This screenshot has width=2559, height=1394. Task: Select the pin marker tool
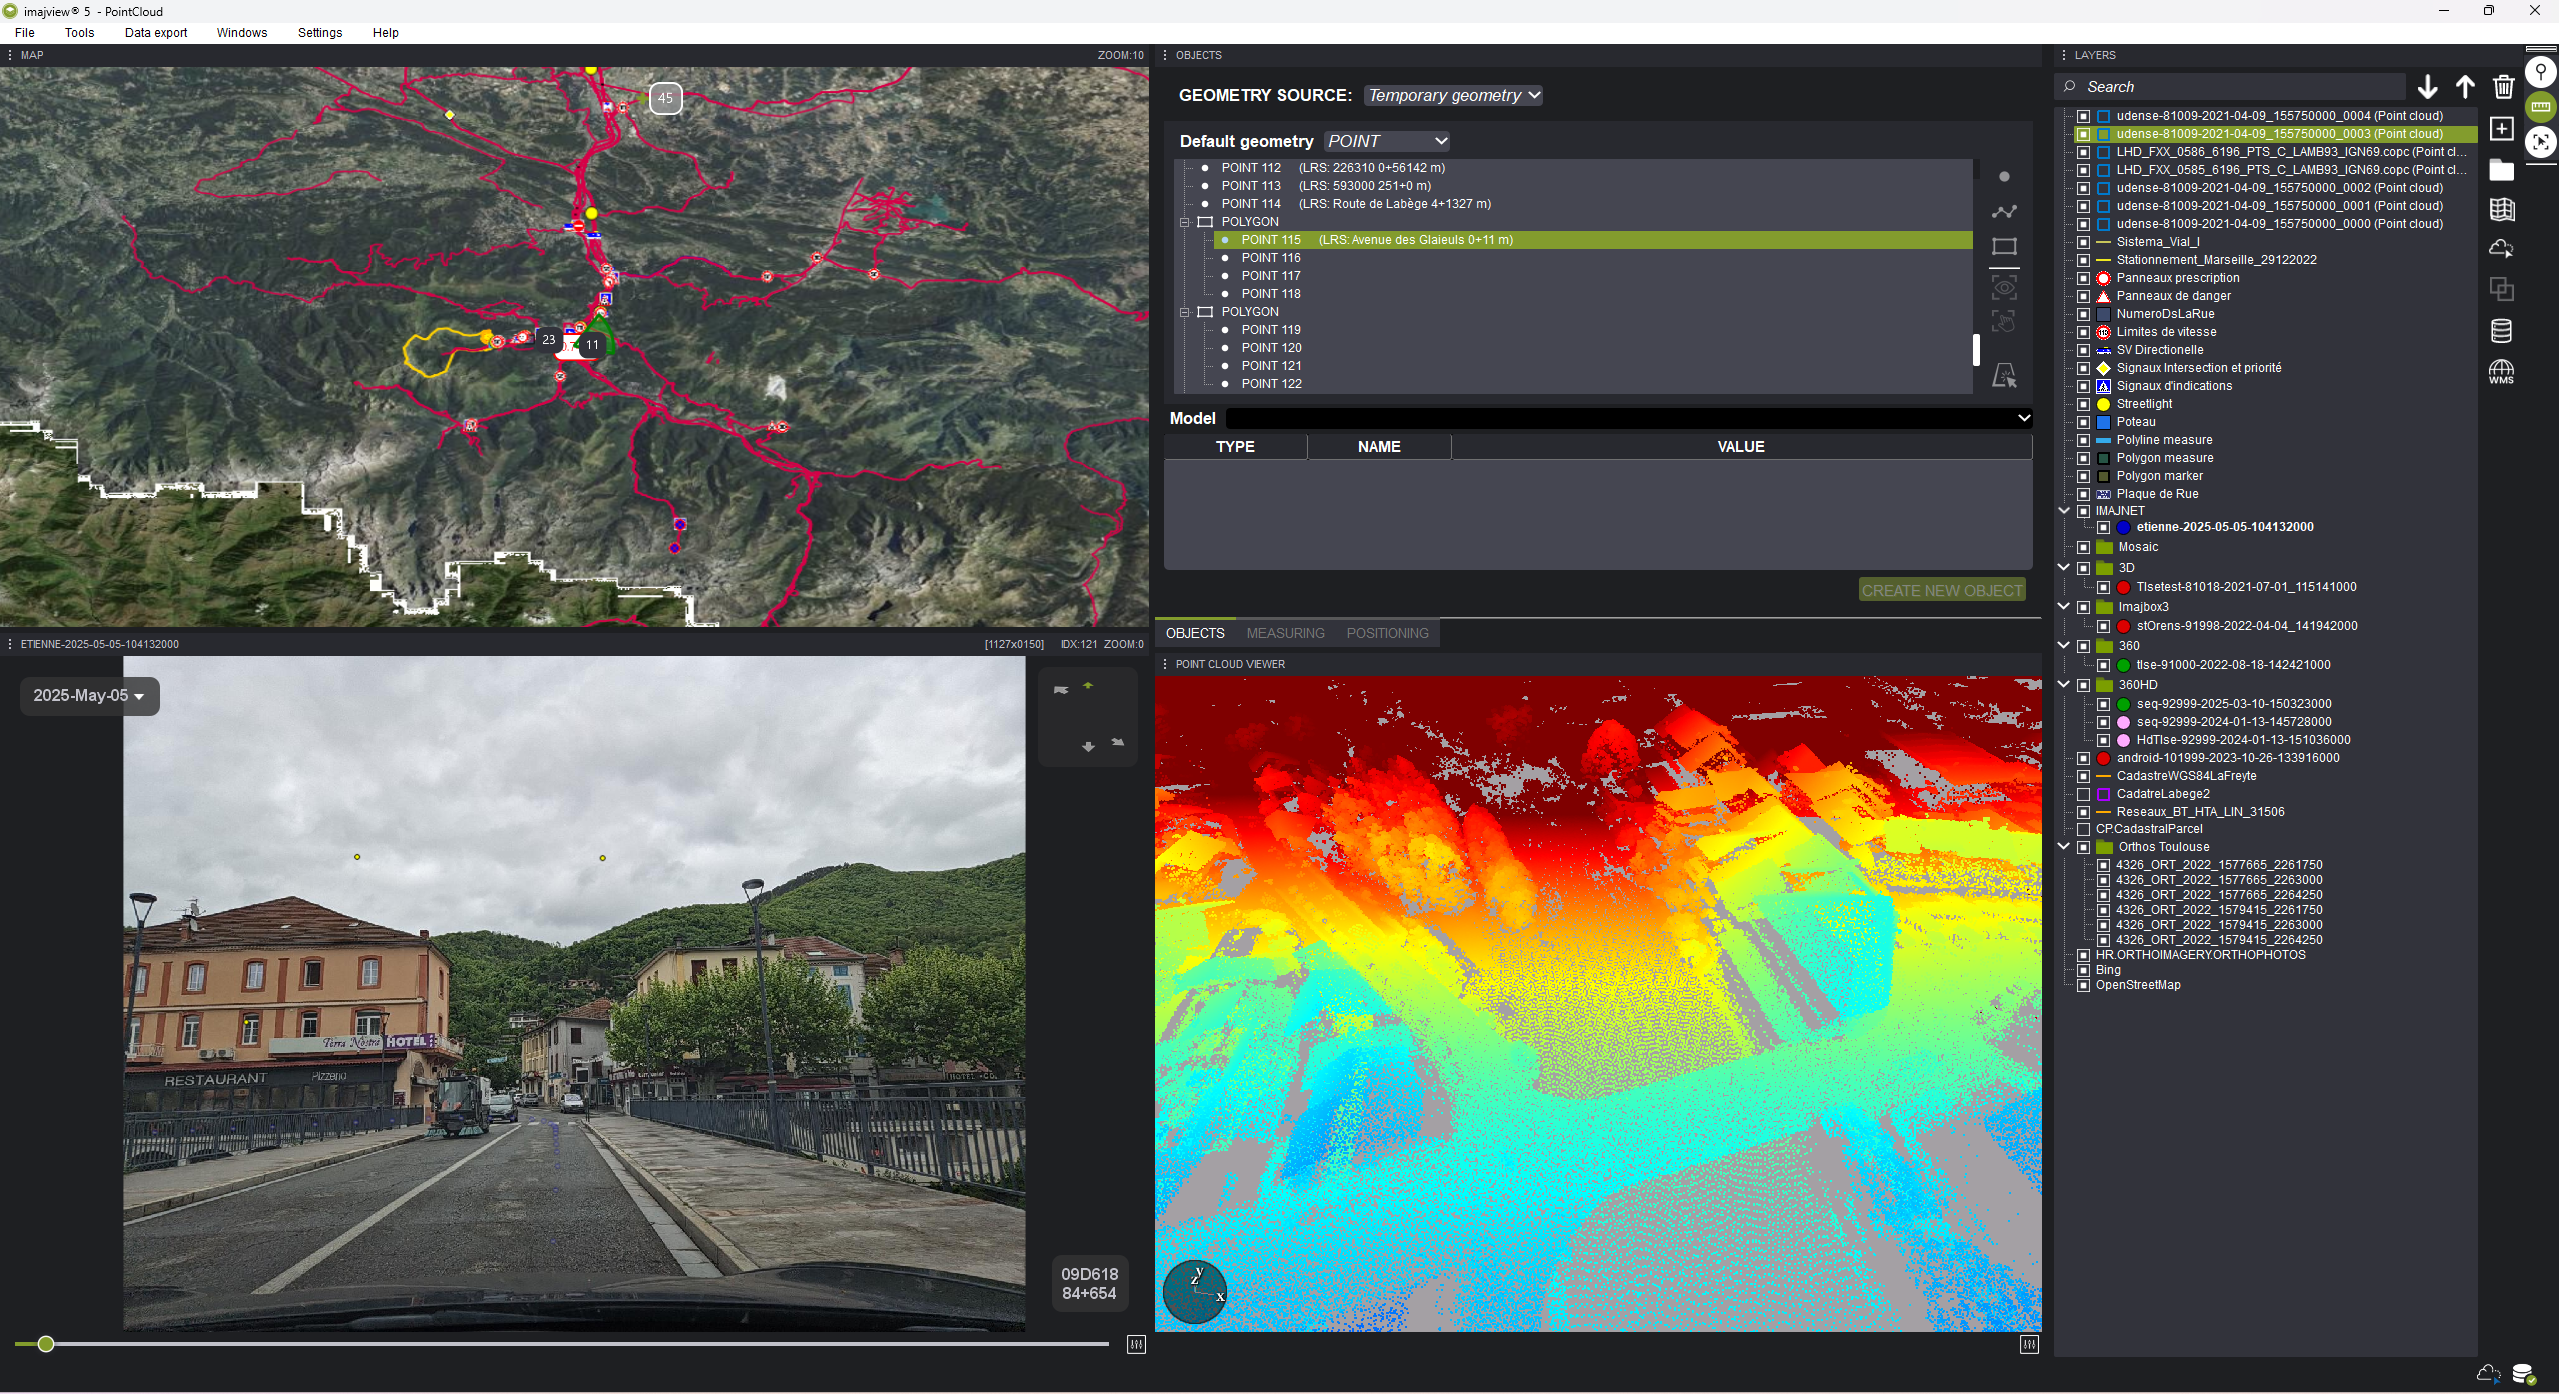(x=2540, y=72)
